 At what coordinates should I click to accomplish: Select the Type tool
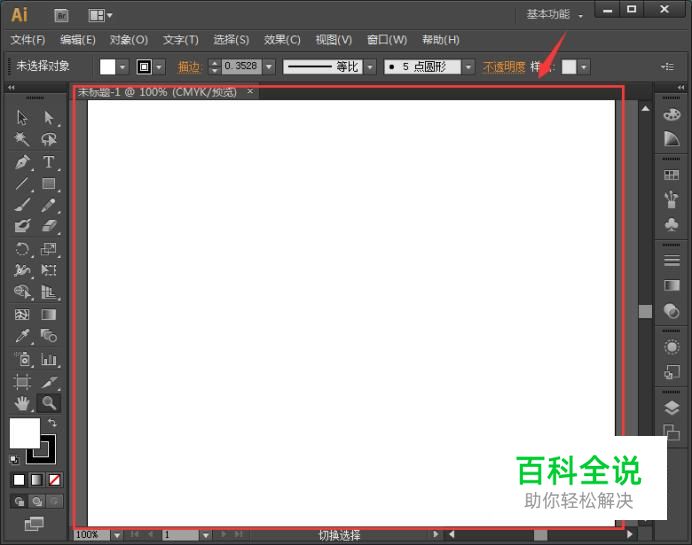click(49, 162)
